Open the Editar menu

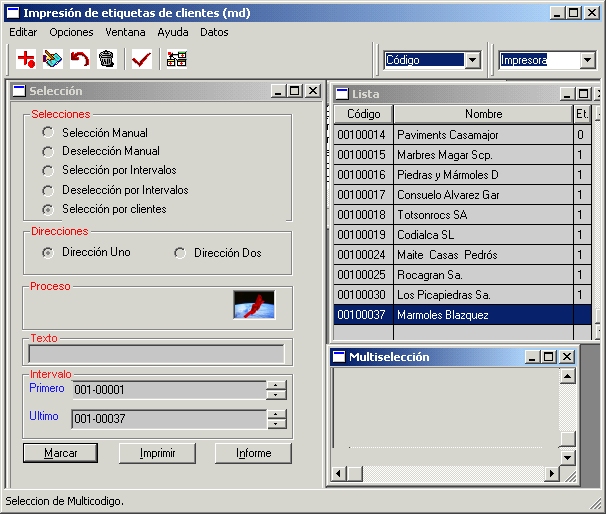[x=23, y=32]
